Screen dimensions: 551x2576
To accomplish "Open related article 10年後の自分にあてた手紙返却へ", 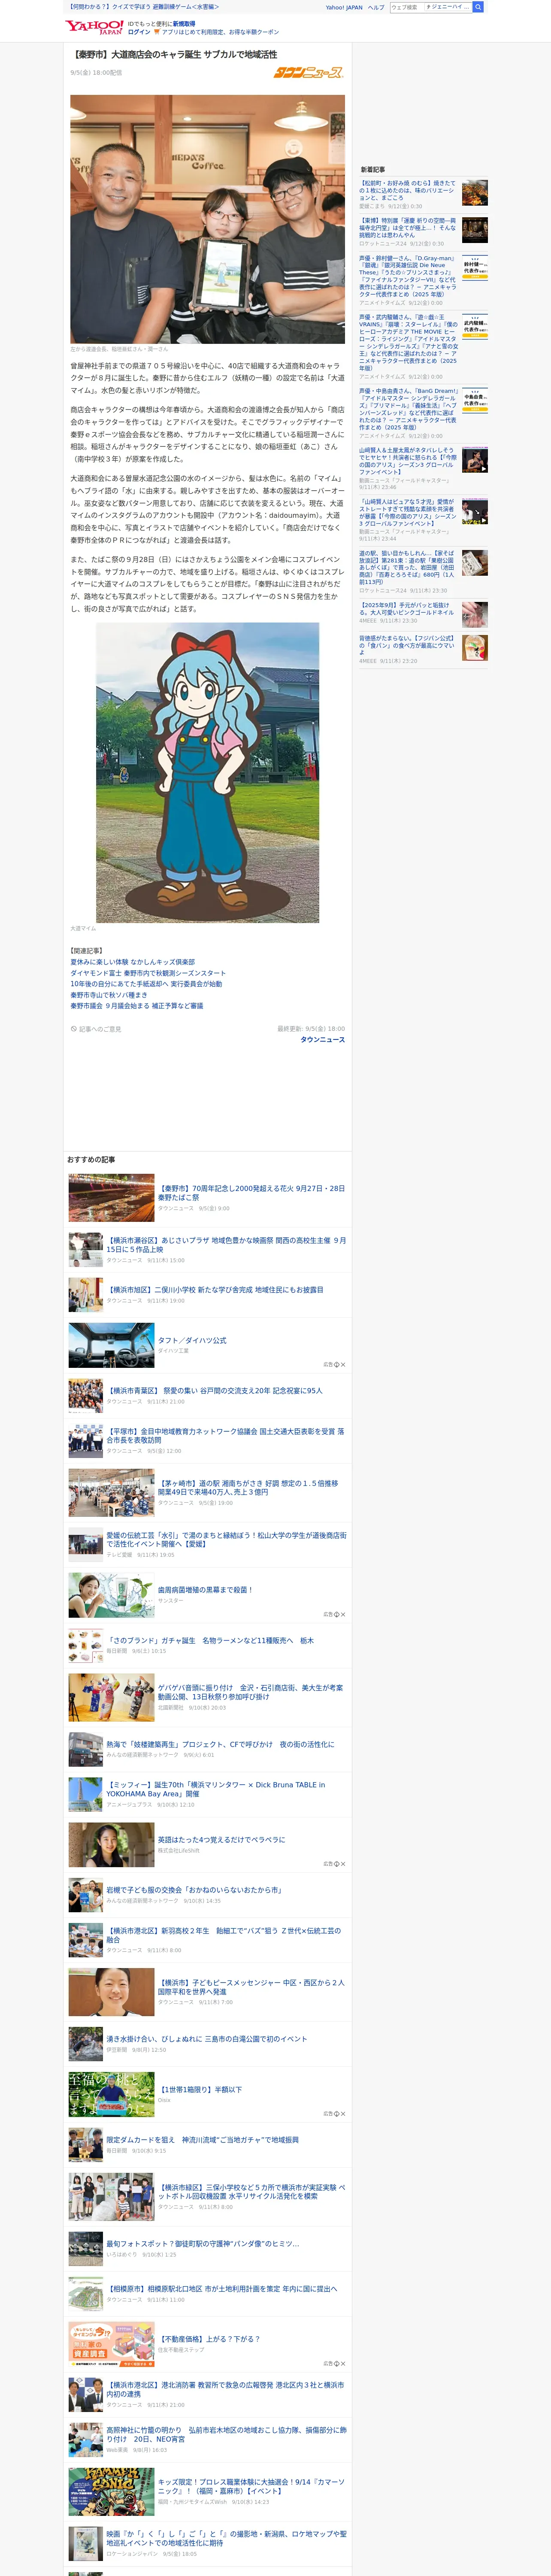I will coord(146,984).
